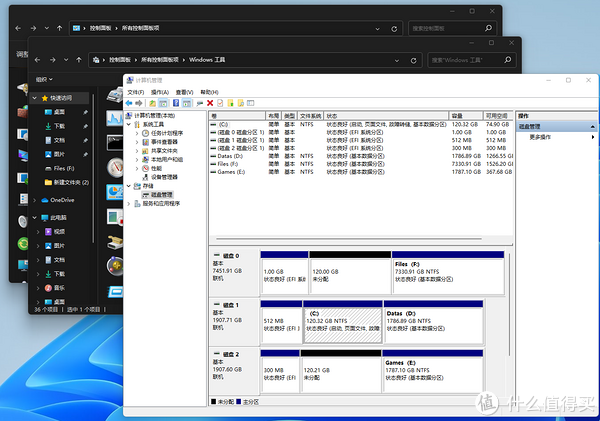
Task: Click the connect/refresh icon left of red X
Action: point(199,103)
